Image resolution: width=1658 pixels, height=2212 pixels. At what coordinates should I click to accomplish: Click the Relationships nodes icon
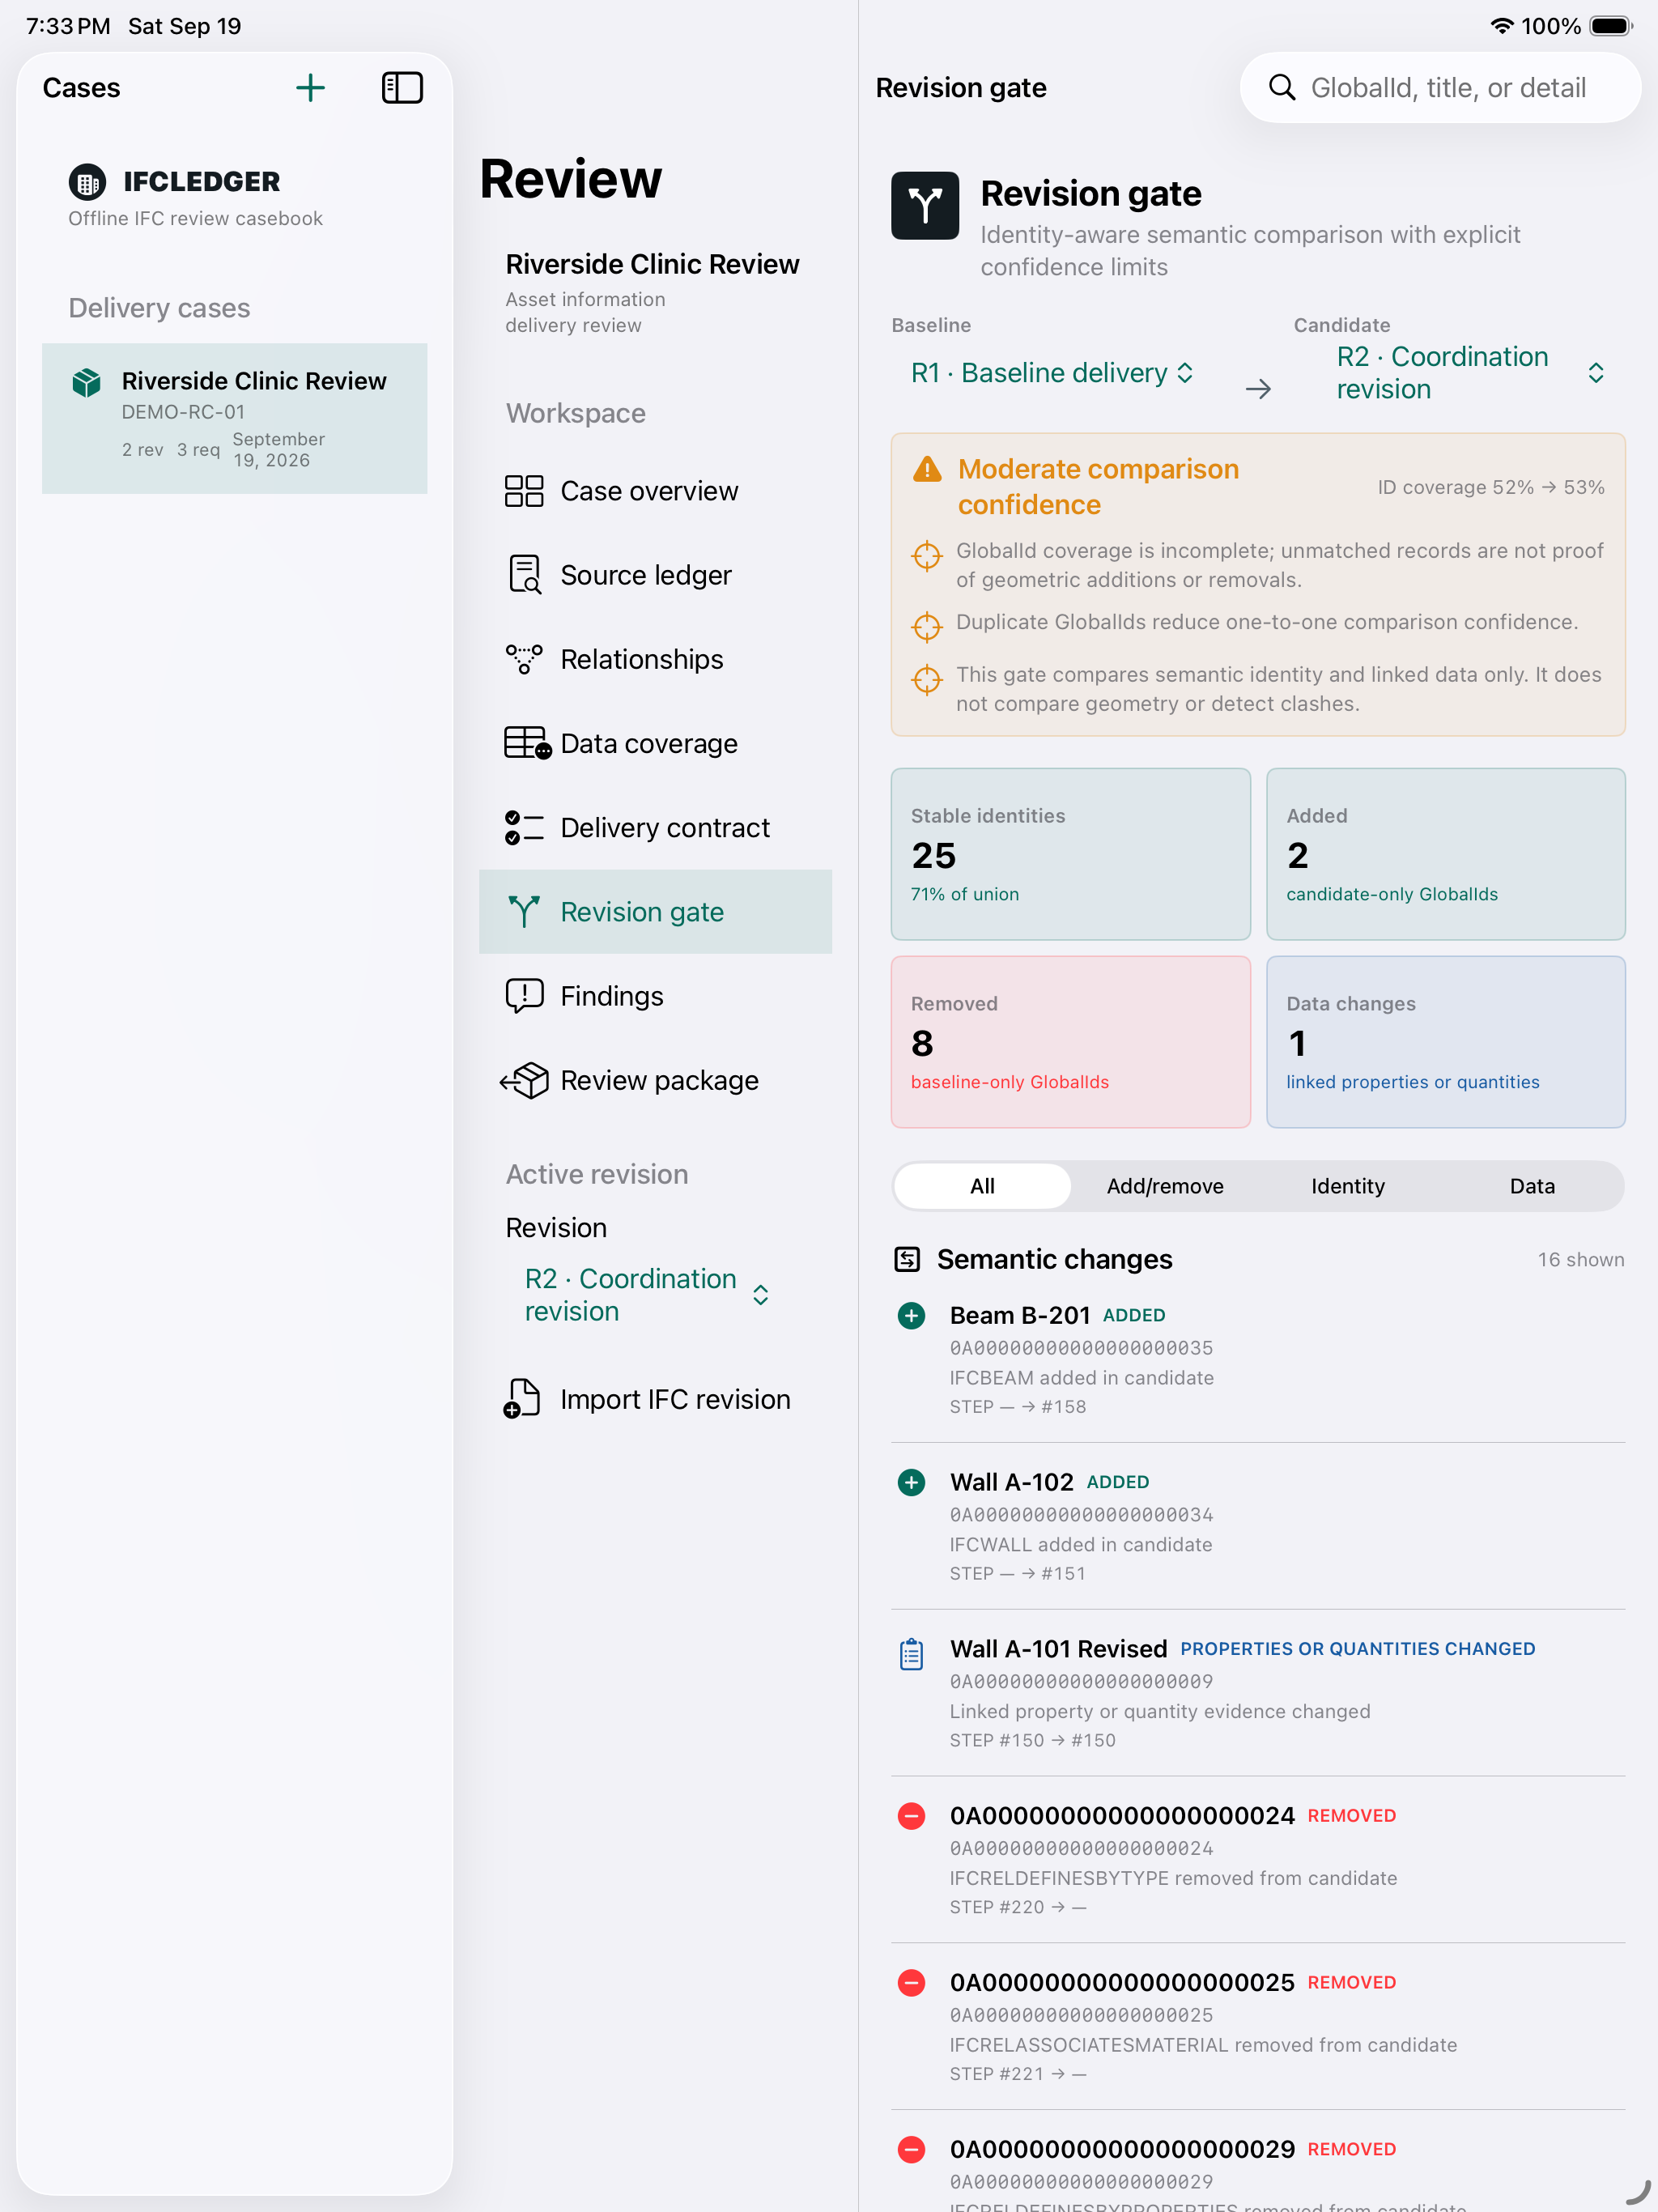click(524, 659)
